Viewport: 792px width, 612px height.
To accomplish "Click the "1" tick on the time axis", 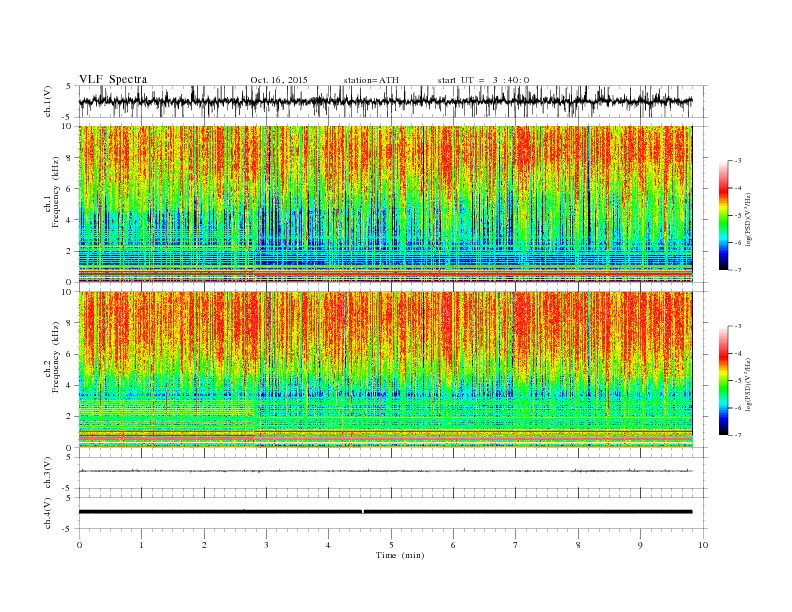I will pos(141,545).
